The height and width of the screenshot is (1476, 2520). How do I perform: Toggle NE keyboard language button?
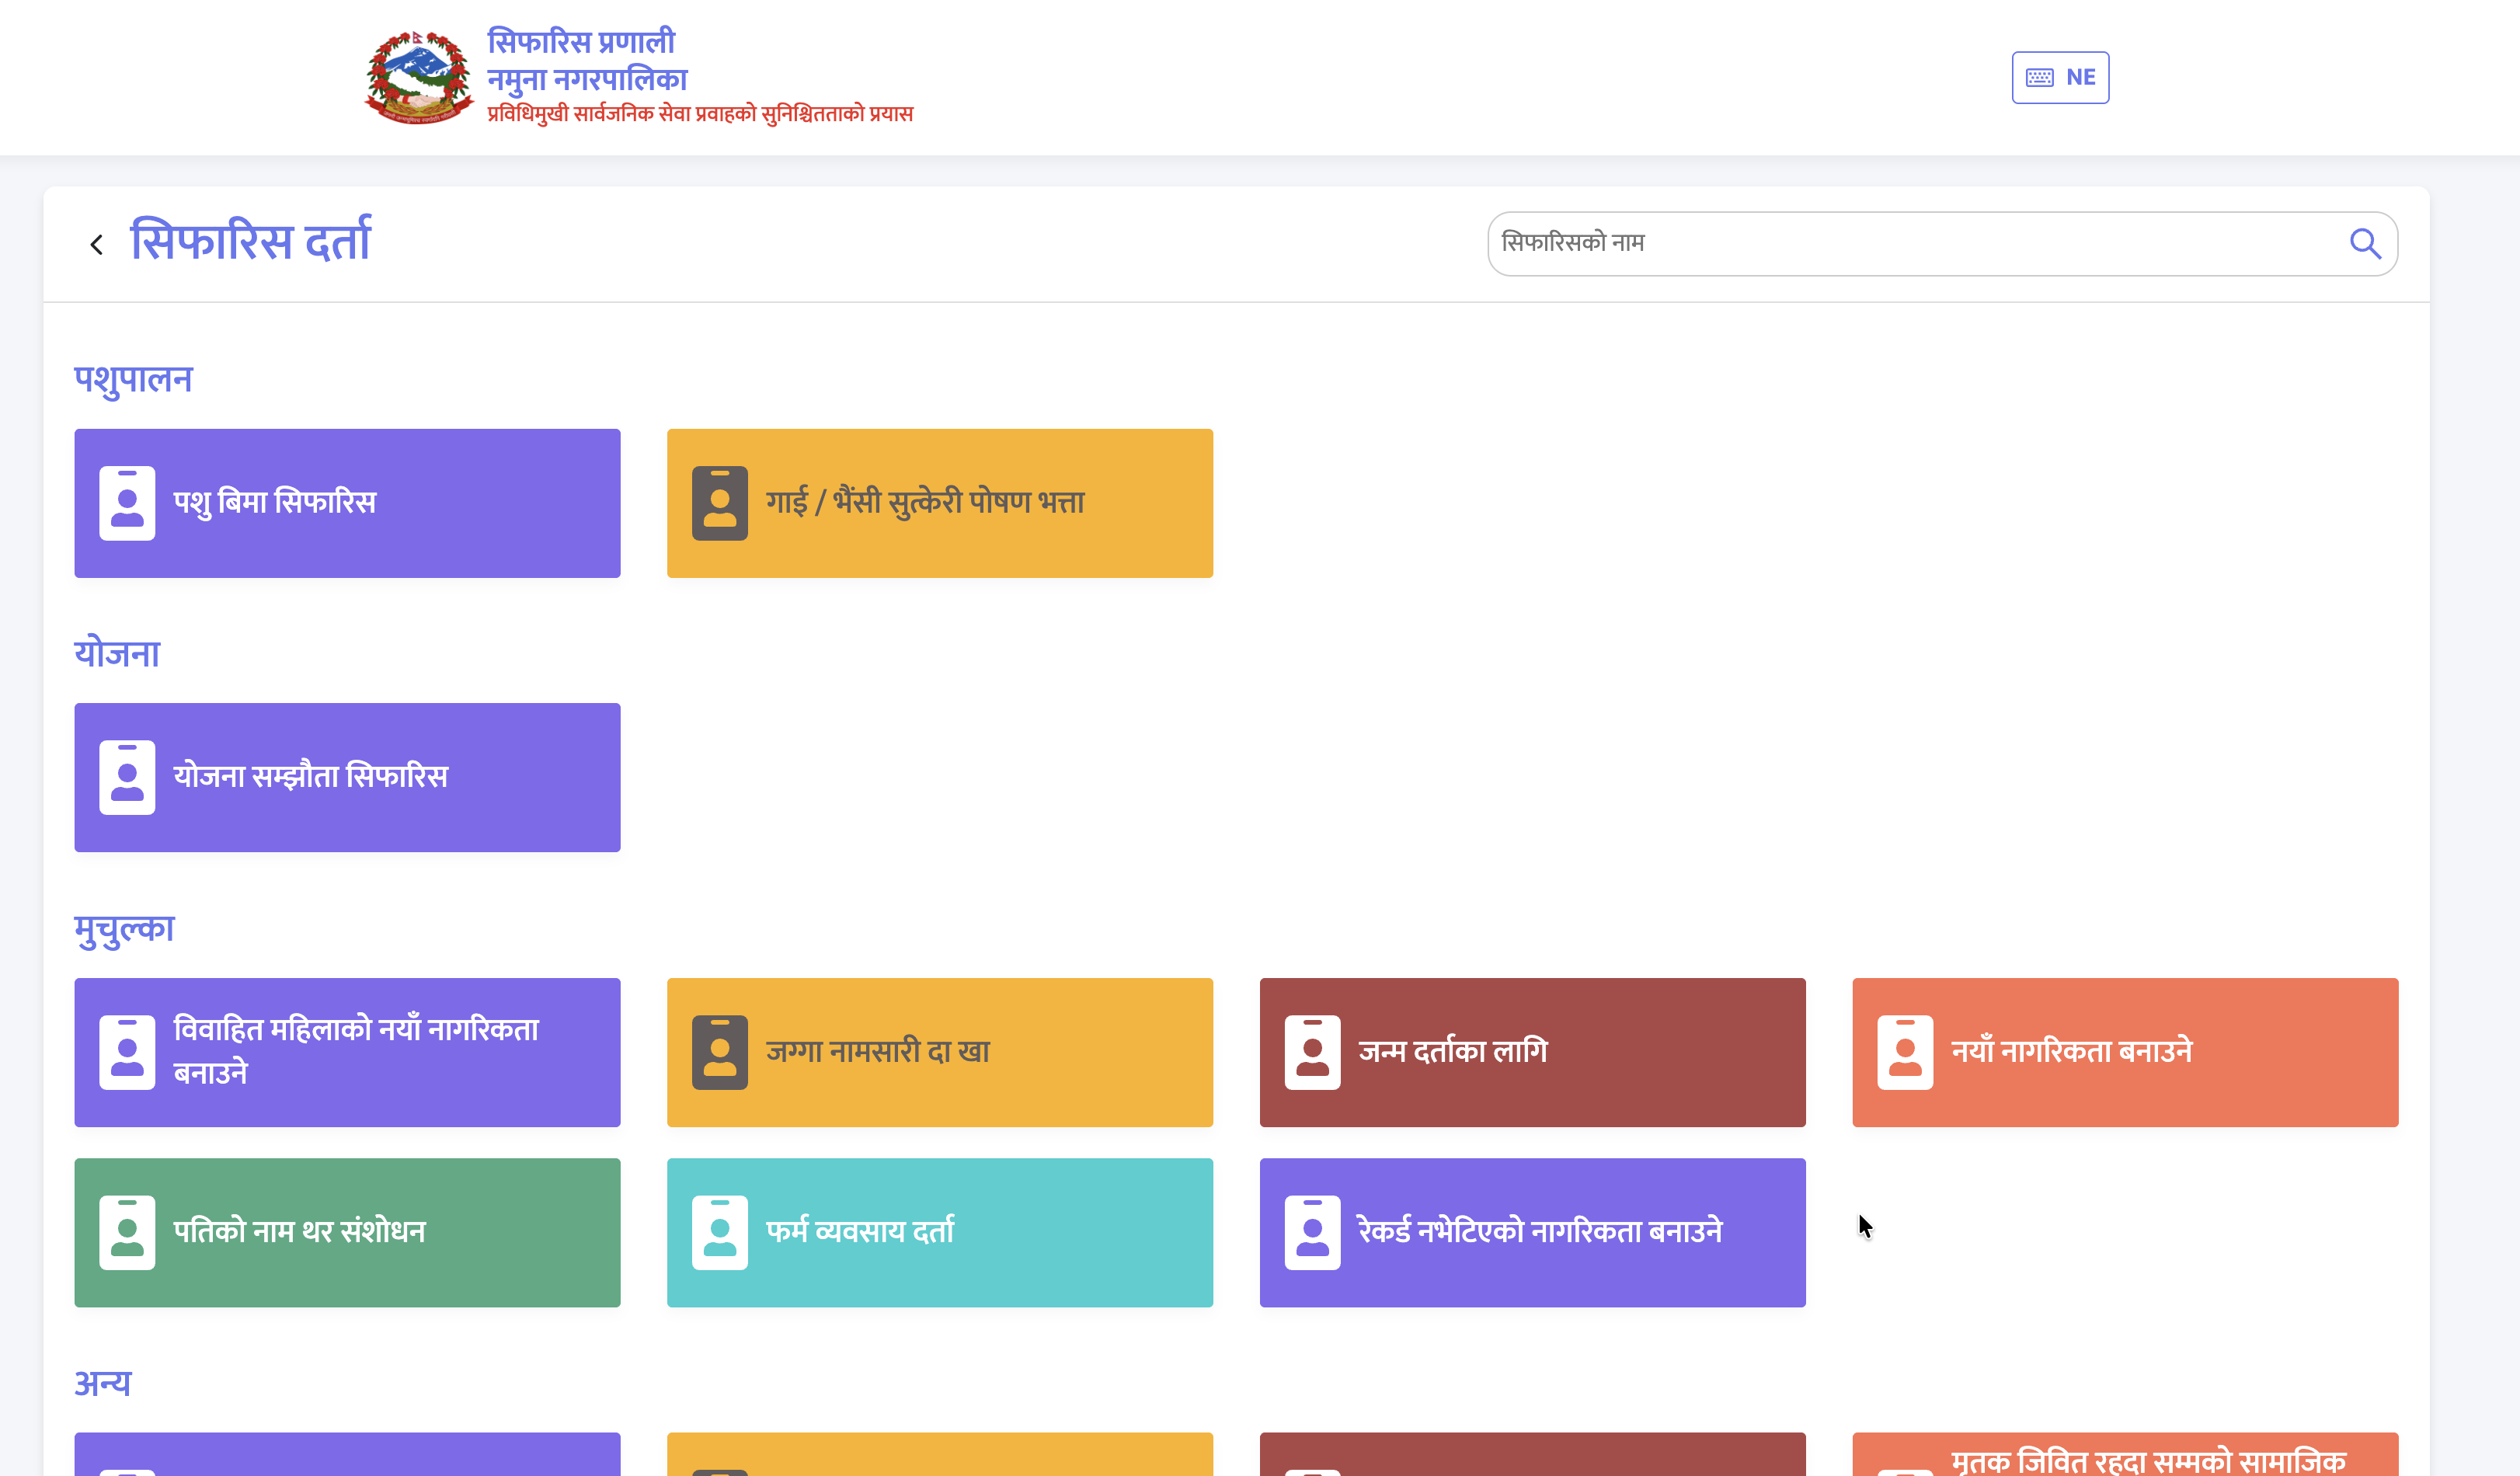[x=2060, y=77]
